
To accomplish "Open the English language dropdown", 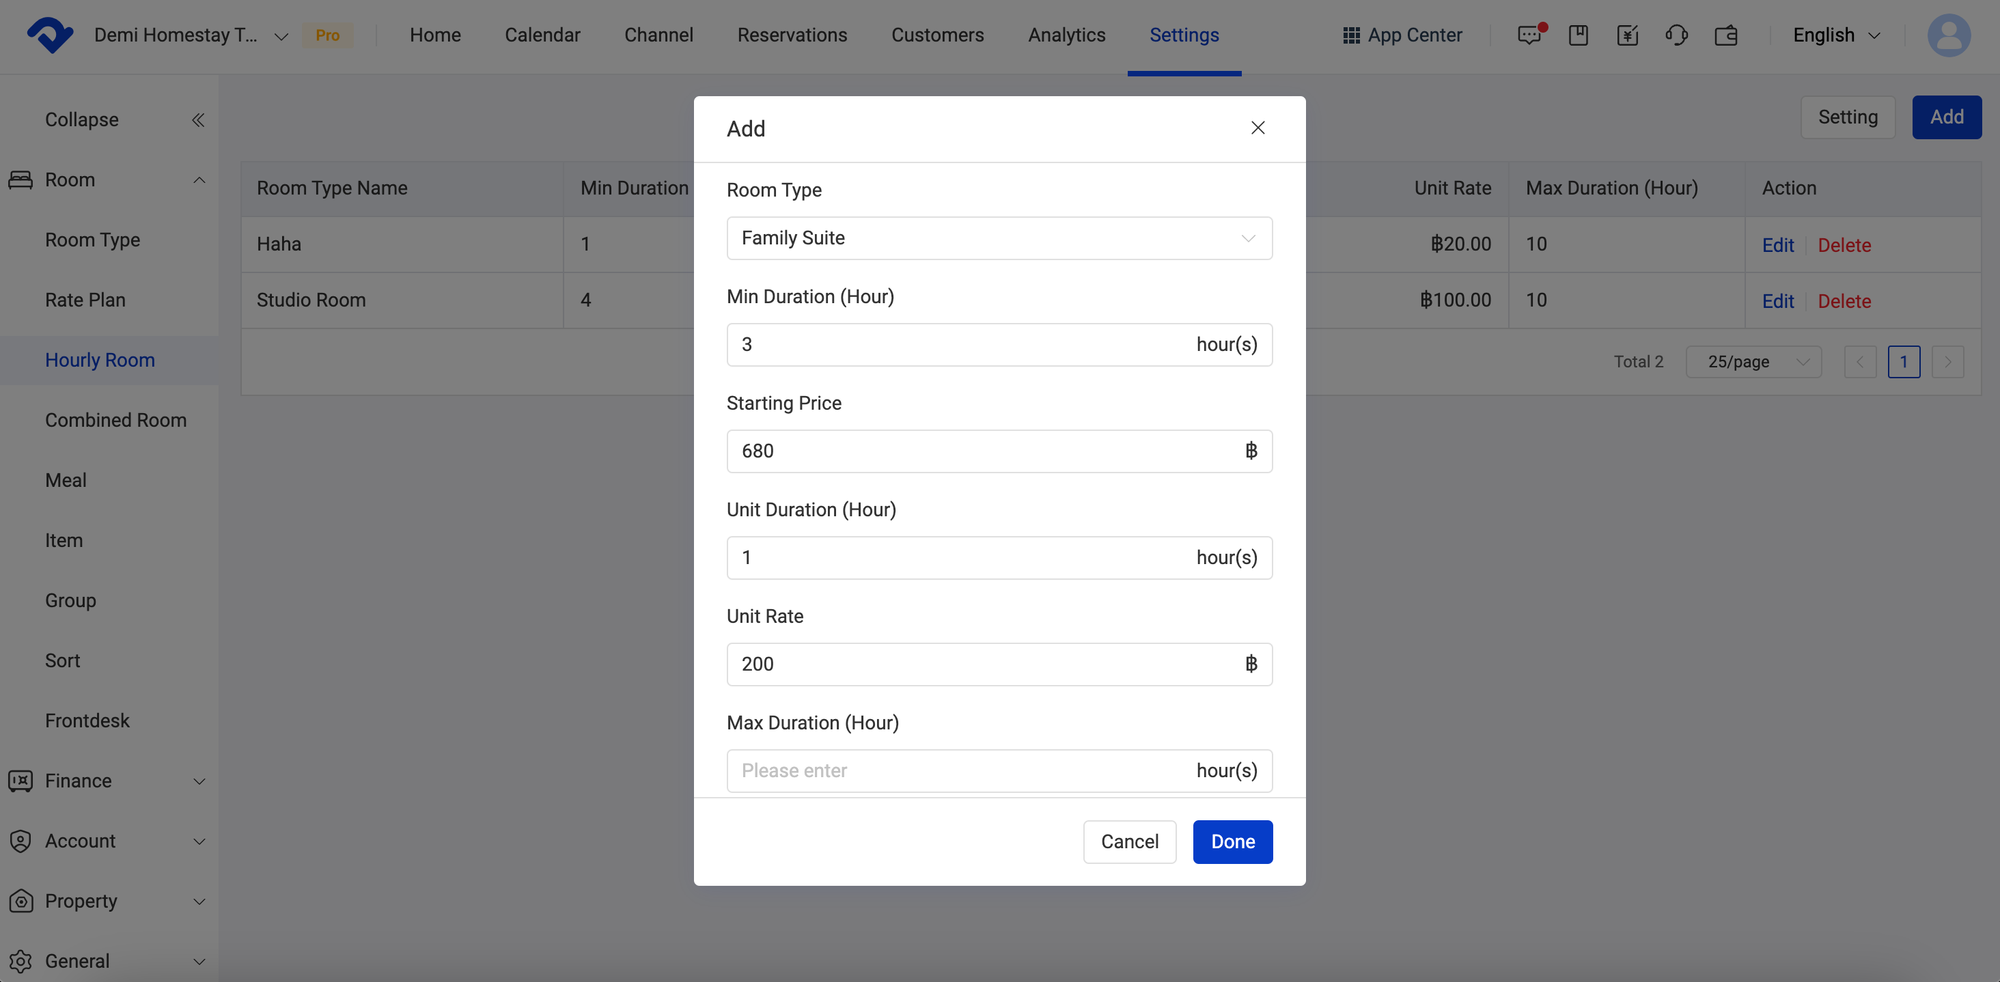I will pyautogui.click(x=1833, y=35).
